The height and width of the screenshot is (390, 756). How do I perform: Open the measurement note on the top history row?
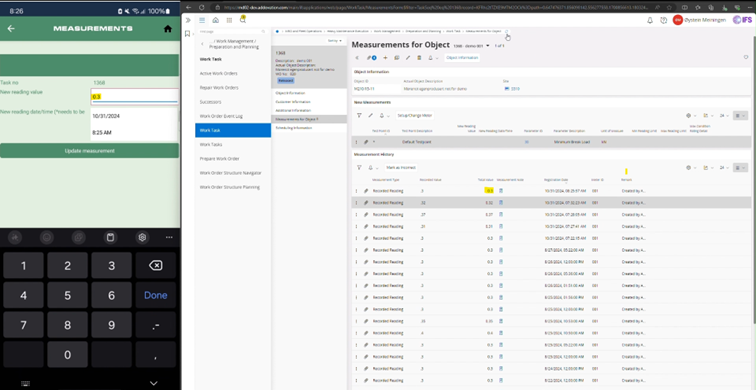500,191
